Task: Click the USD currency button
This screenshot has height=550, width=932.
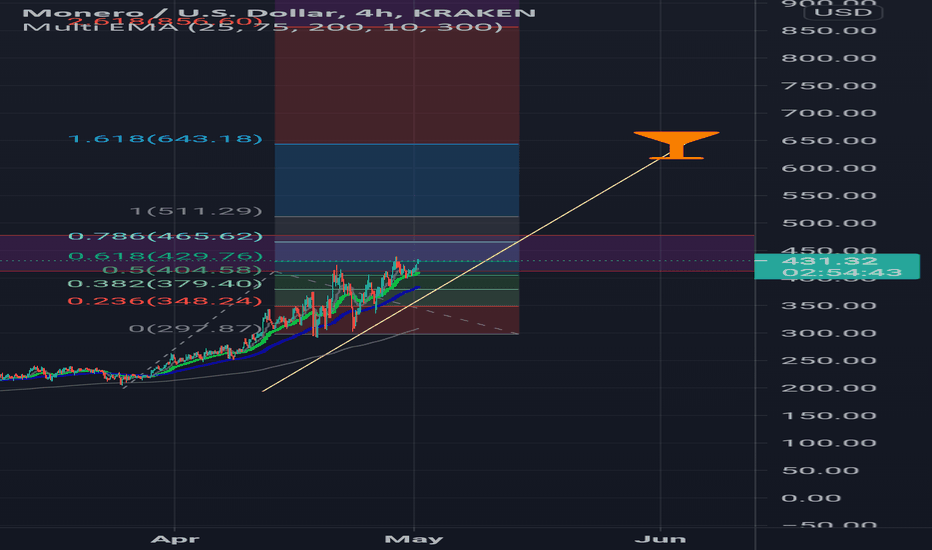Action: tap(843, 12)
